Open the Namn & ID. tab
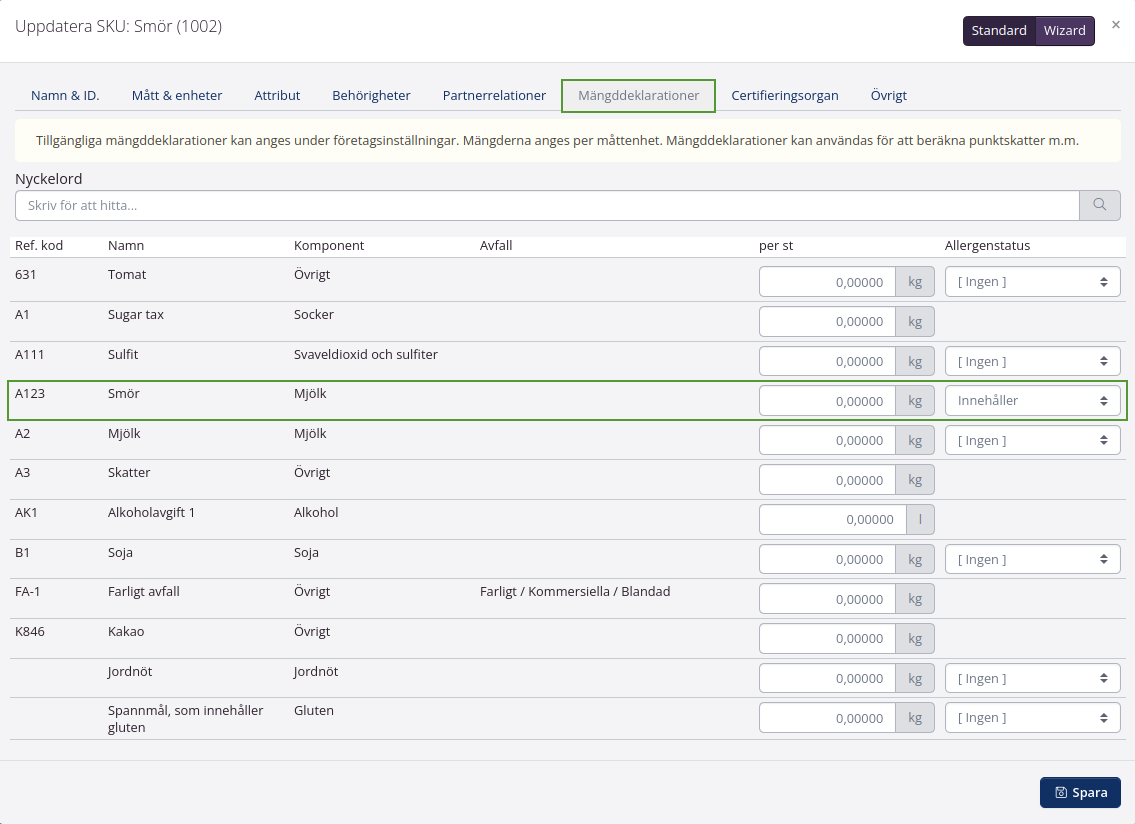This screenshot has height=824, width=1135. 65,96
